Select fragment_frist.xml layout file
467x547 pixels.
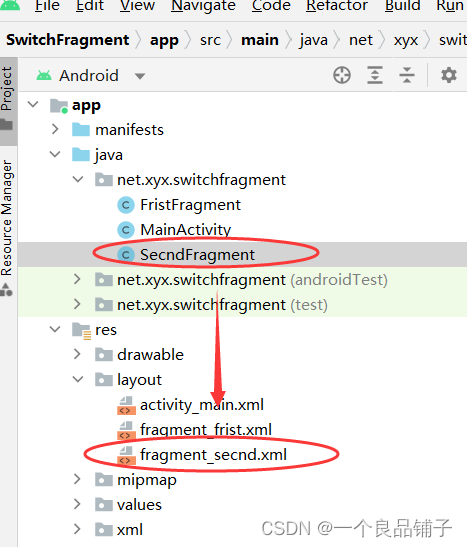206,430
